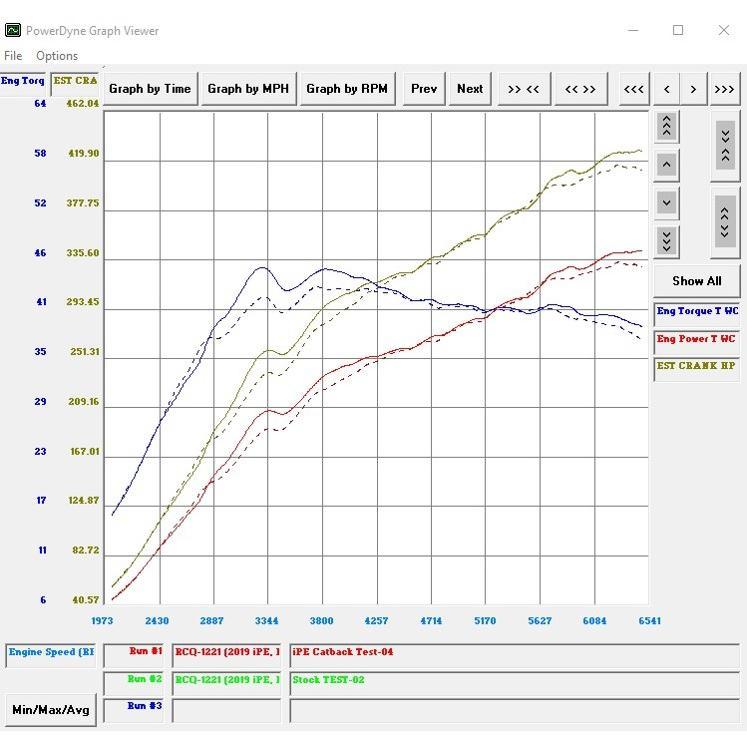Open the Options menu
747x747 pixels.
click(x=56, y=56)
